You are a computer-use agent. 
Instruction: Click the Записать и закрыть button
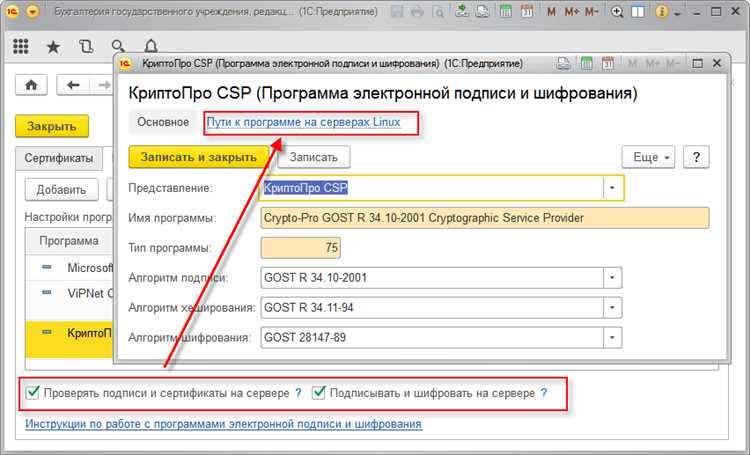[199, 157]
